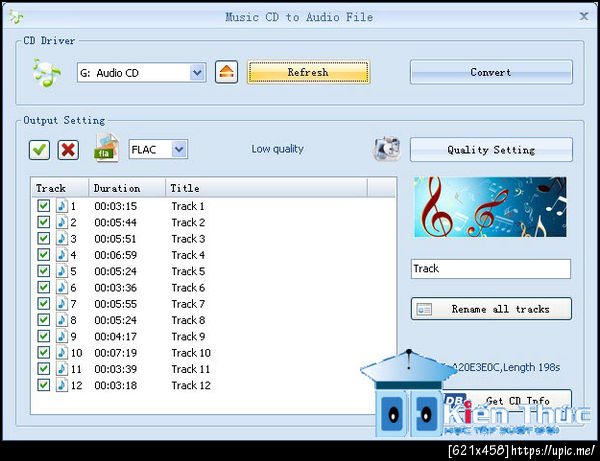The image size is (600, 461).
Task: Click the music note icon of track 8
Action: click(62, 320)
